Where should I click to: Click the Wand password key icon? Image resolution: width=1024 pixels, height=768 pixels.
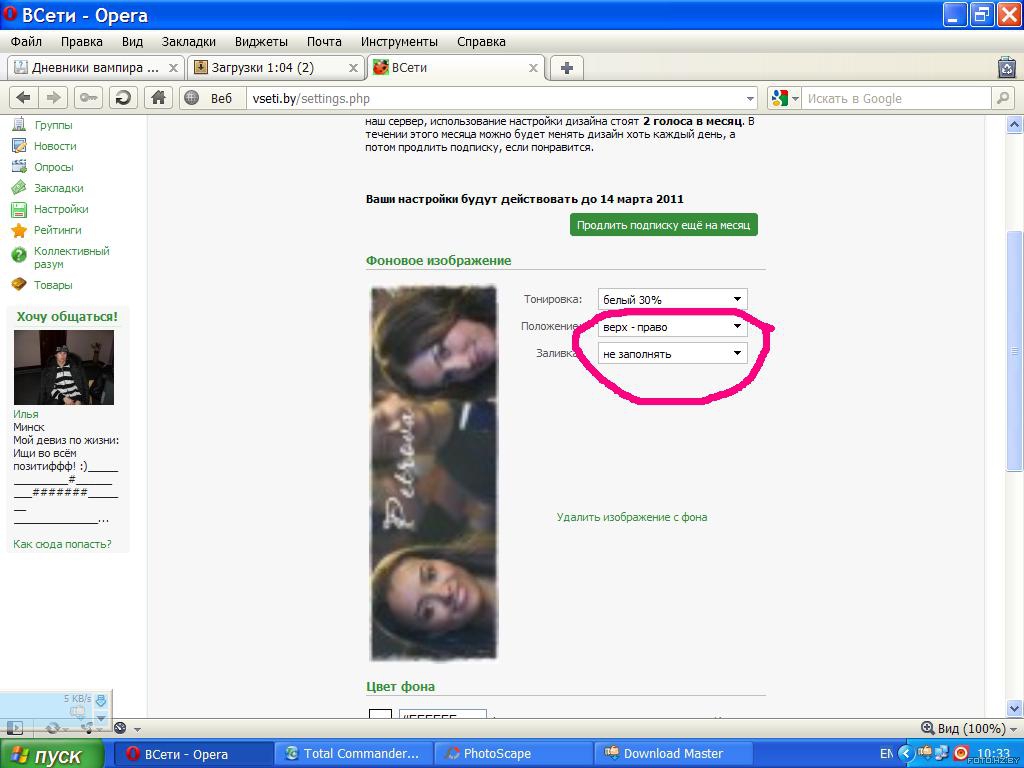point(89,98)
